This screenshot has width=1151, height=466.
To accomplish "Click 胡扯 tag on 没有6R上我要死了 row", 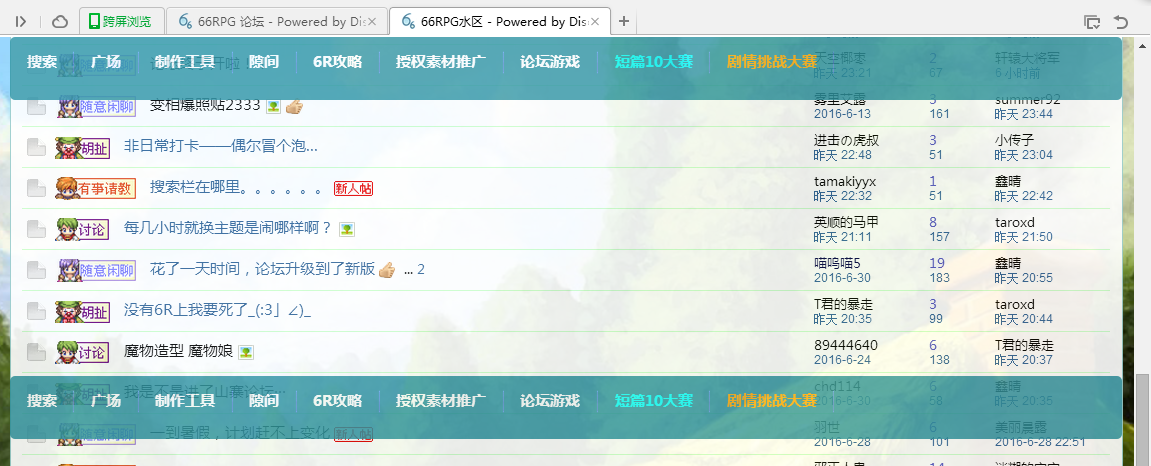I will coord(83,311).
